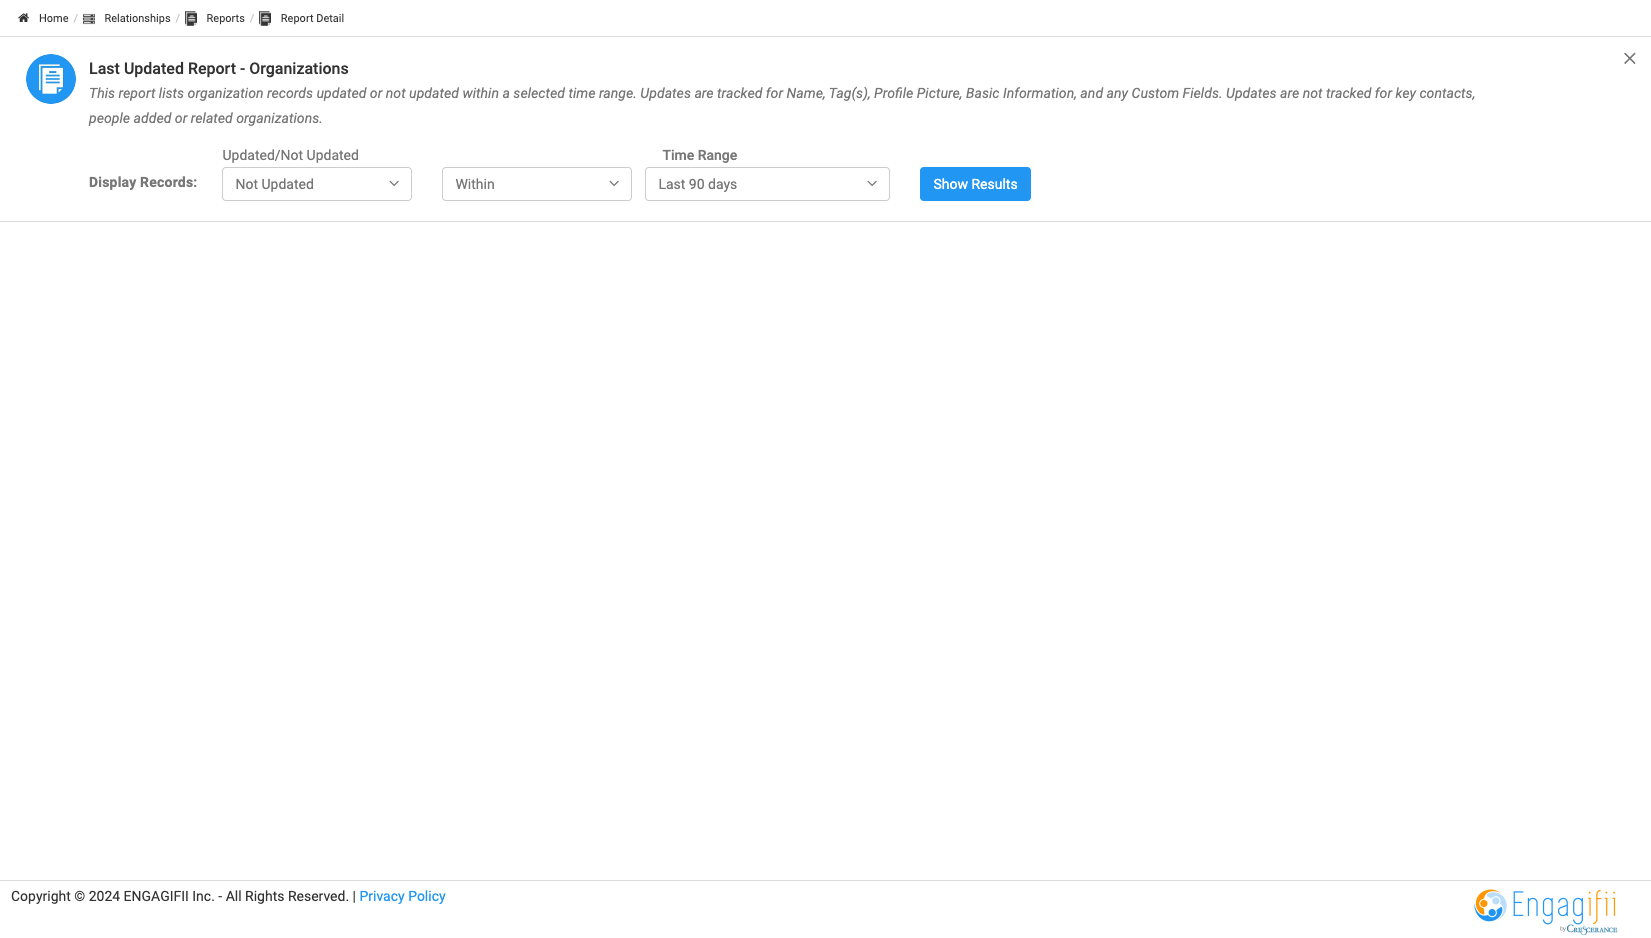This screenshot has width=1651, height=938.
Task: Open Reports breadcrumb link
Action: [225, 18]
